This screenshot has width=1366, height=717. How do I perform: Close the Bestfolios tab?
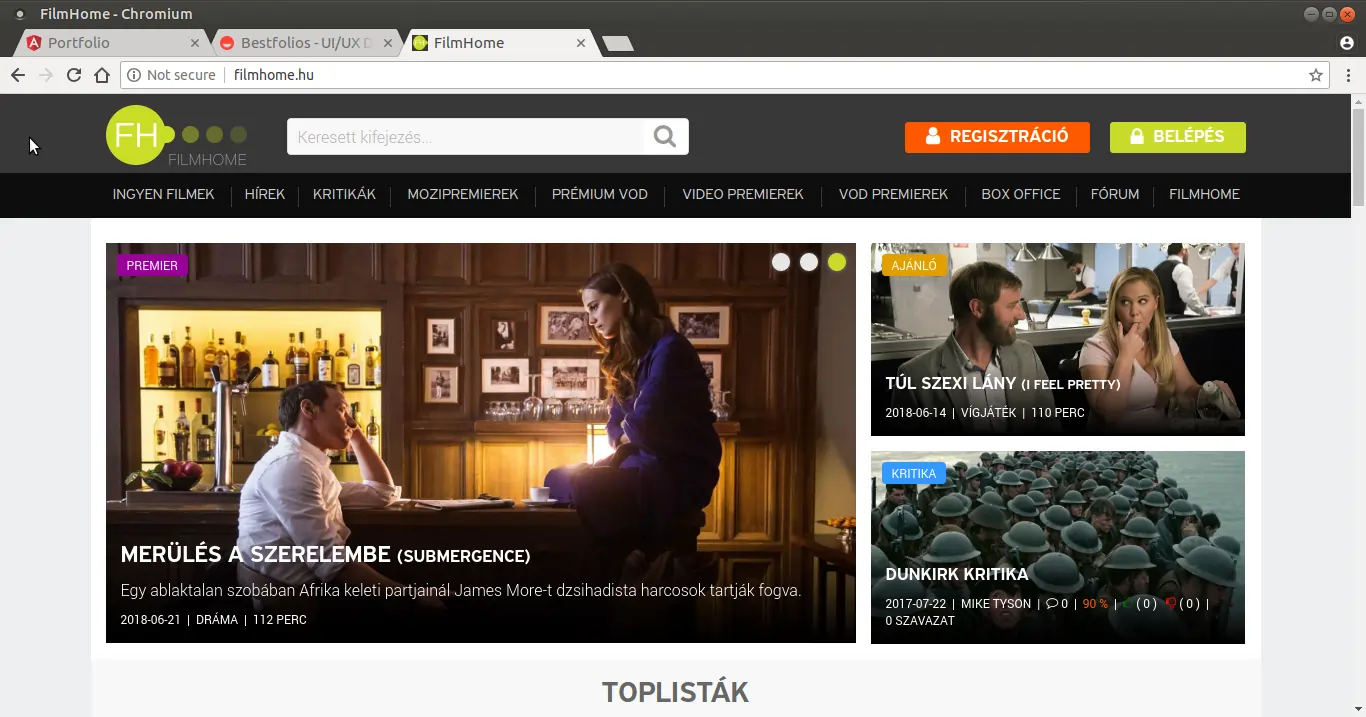click(x=388, y=43)
